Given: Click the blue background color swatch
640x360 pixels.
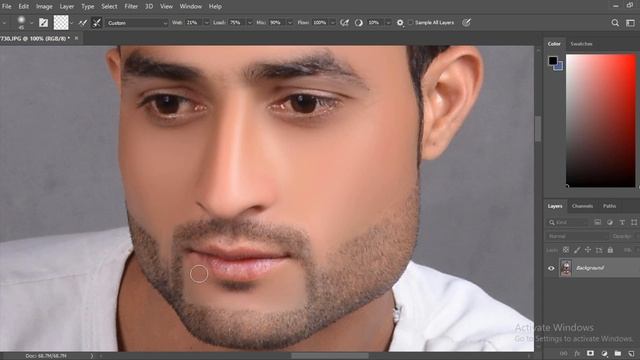Looking at the screenshot, I should (560, 67).
